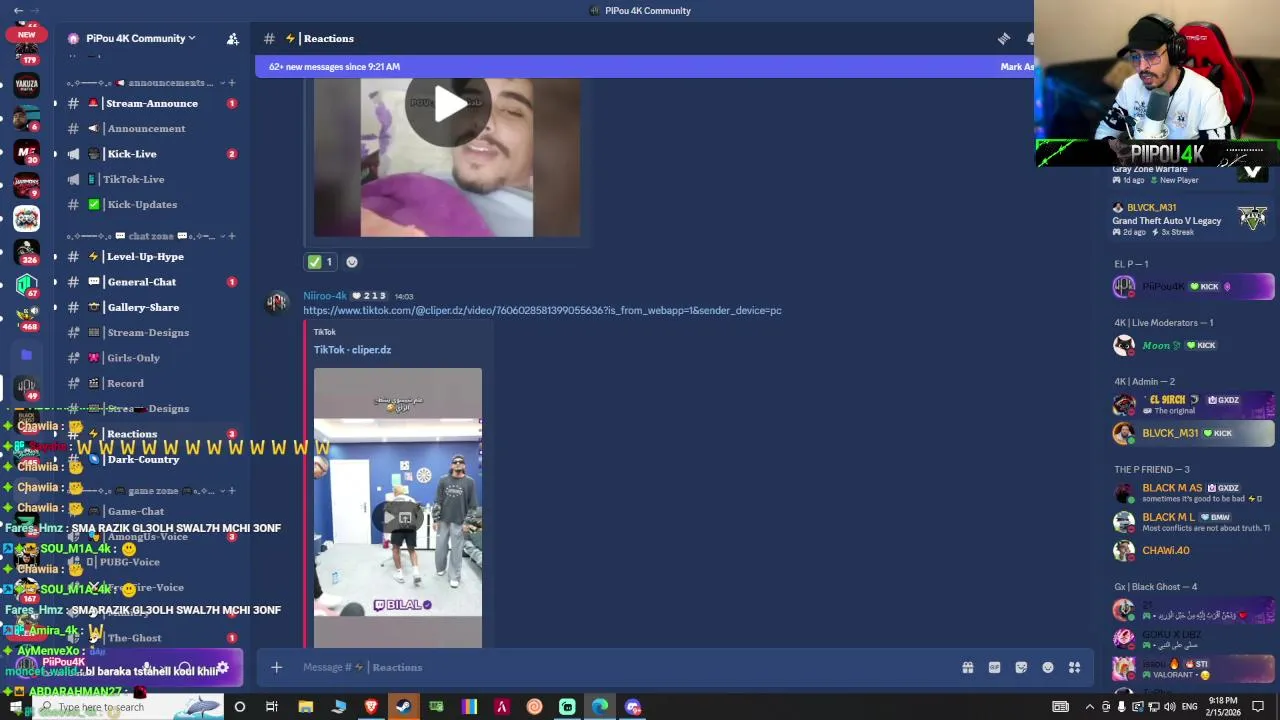Open the GIF picker icon

click(994, 667)
